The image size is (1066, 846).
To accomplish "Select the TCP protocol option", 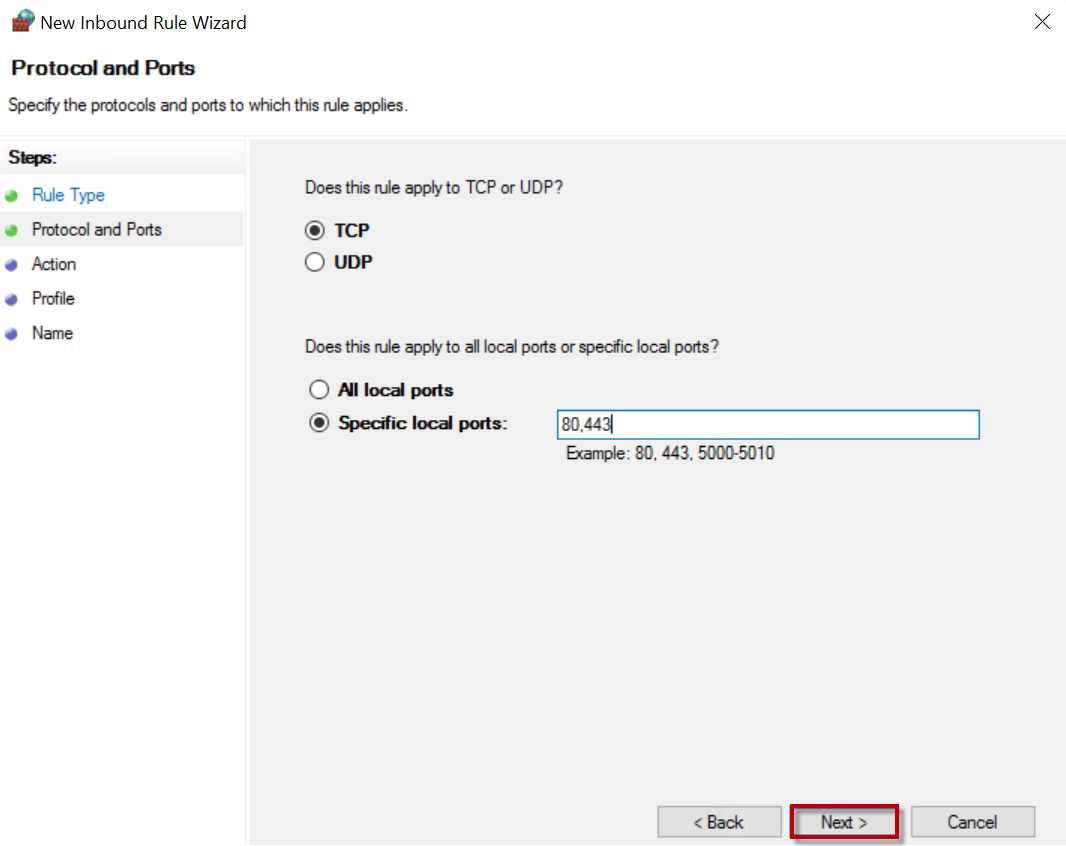I will [x=315, y=231].
